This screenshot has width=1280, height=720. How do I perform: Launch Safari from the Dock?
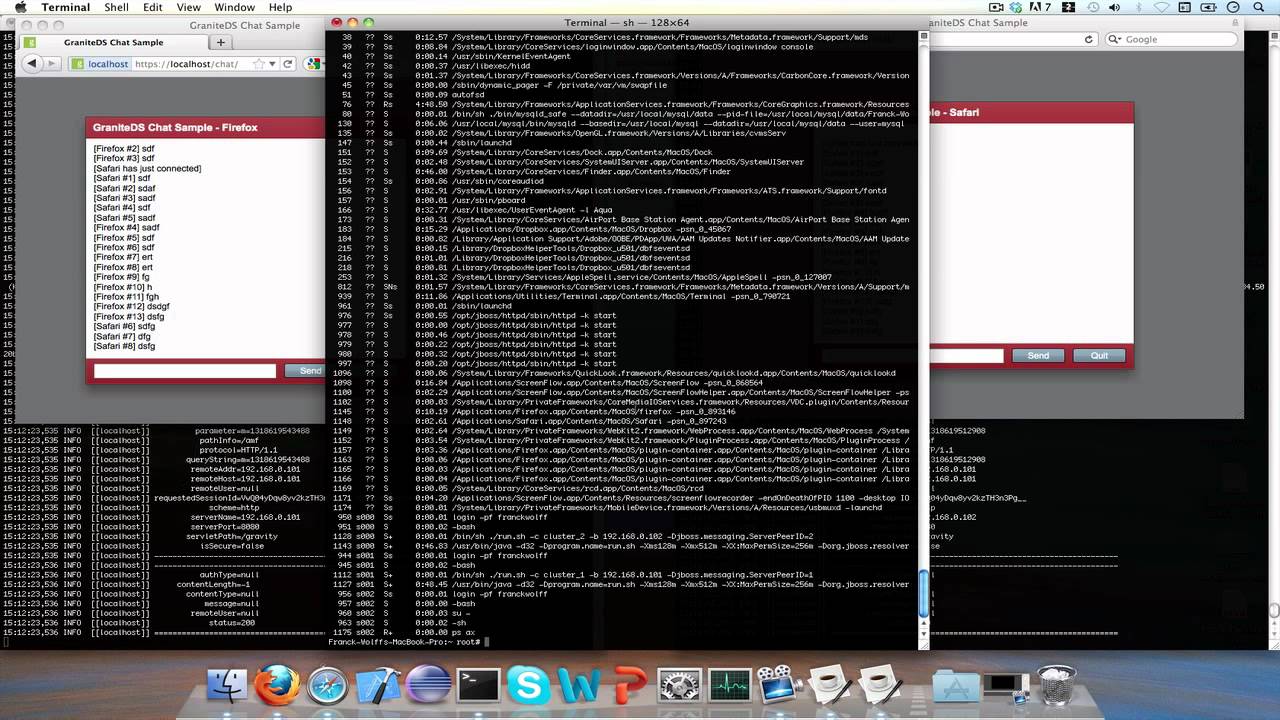tap(327, 686)
